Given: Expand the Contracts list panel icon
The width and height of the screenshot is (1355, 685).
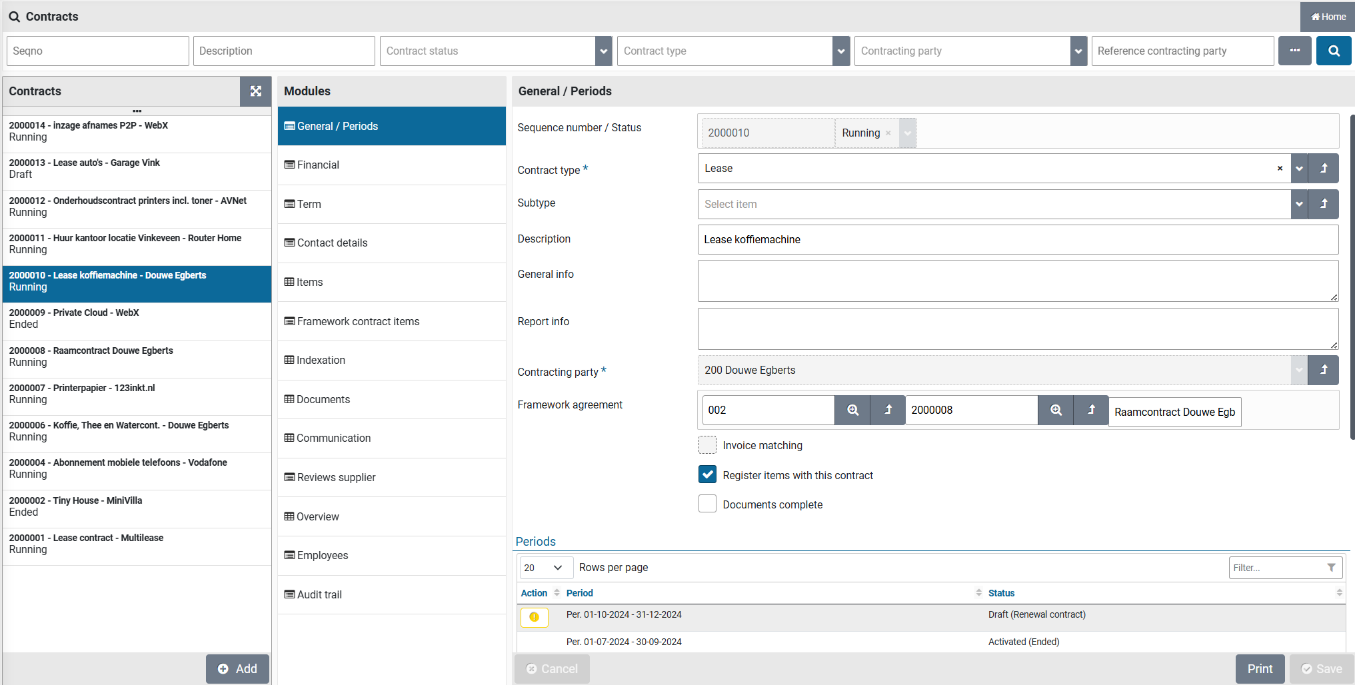Looking at the screenshot, I should 256,91.
